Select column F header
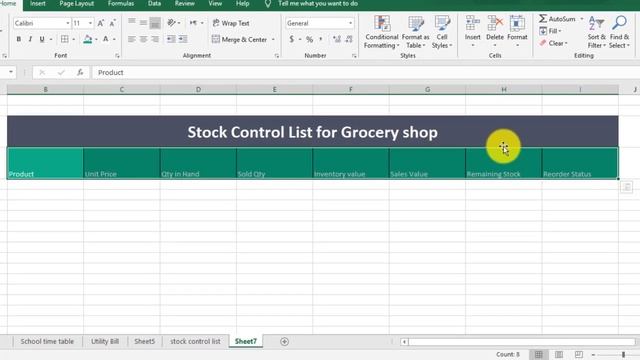Image resolution: width=640 pixels, height=360 pixels. [x=351, y=89]
